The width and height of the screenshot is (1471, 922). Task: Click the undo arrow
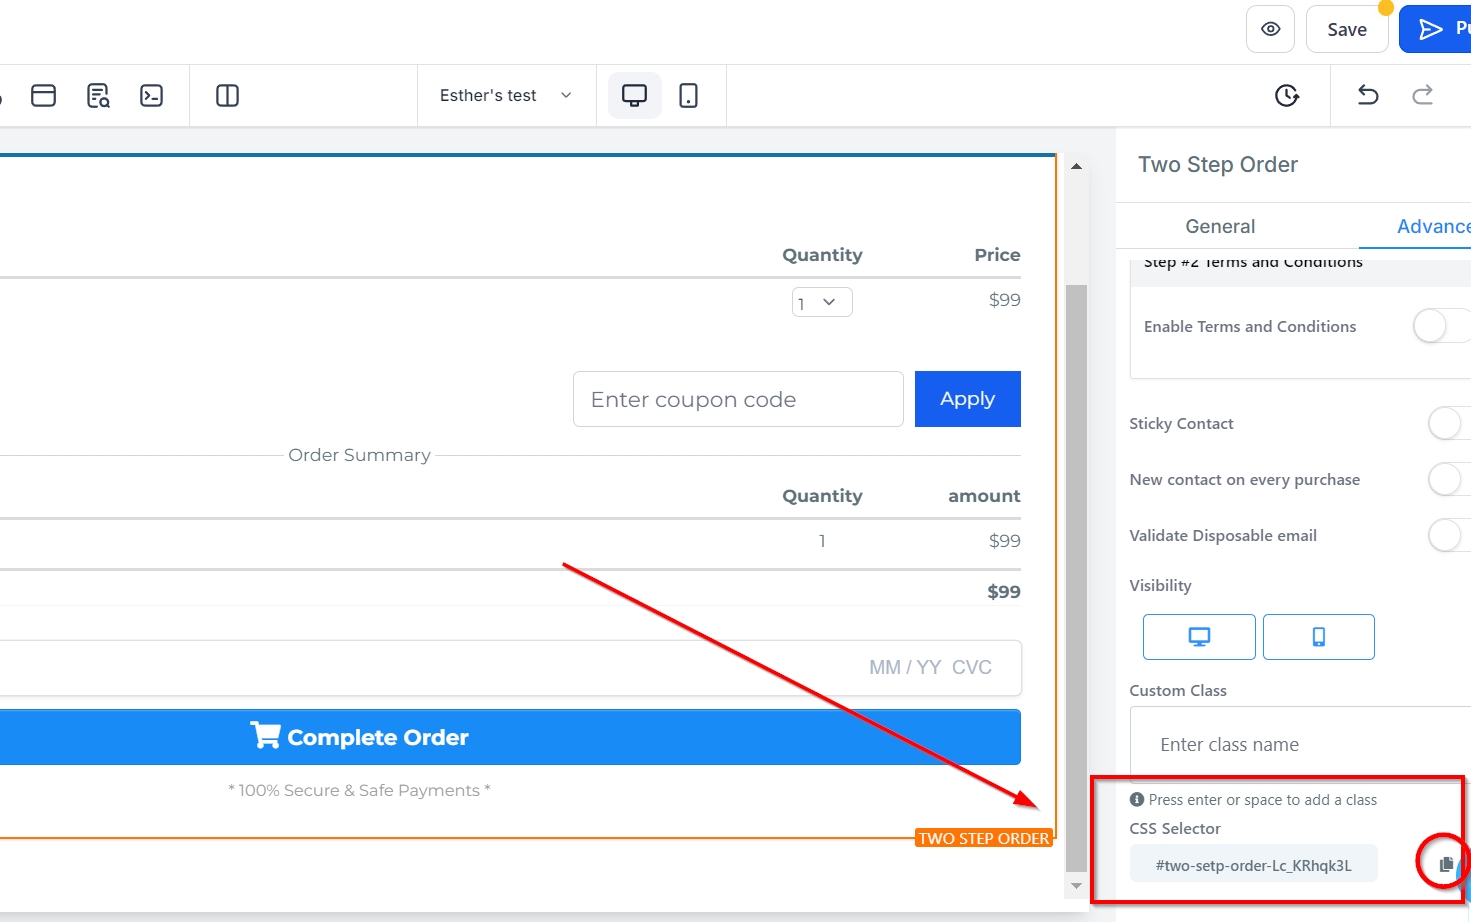click(1367, 95)
